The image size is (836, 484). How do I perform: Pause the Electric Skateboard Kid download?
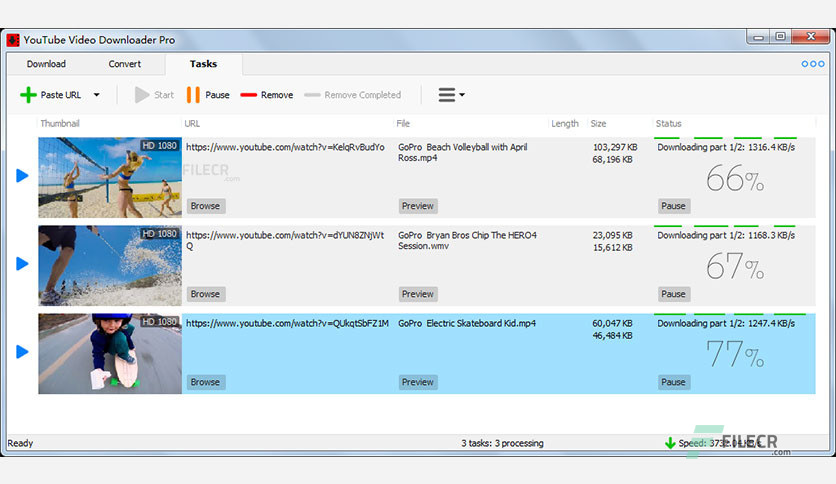pos(673,382)
